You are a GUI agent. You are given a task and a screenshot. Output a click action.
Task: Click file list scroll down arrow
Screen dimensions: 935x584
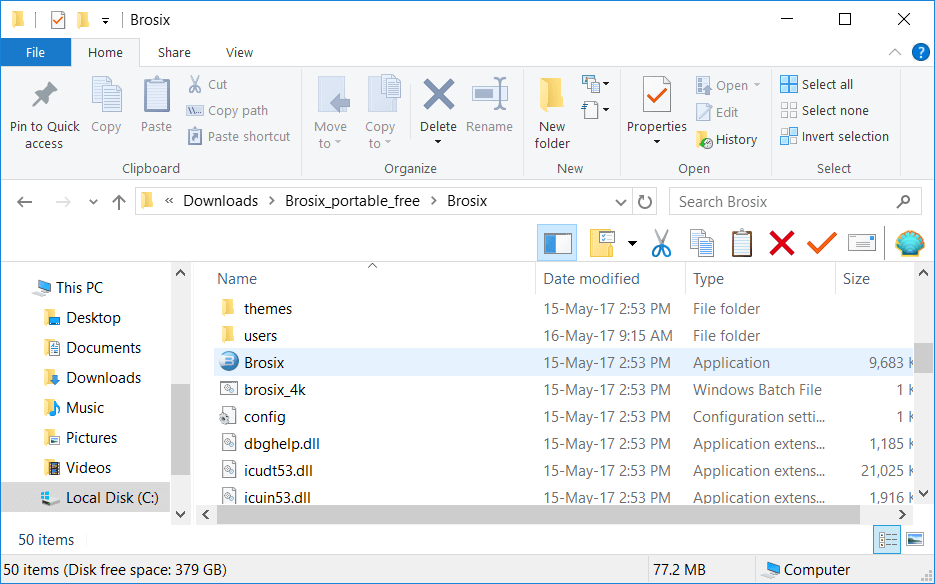pyautogui.click(x=924, y=493)
